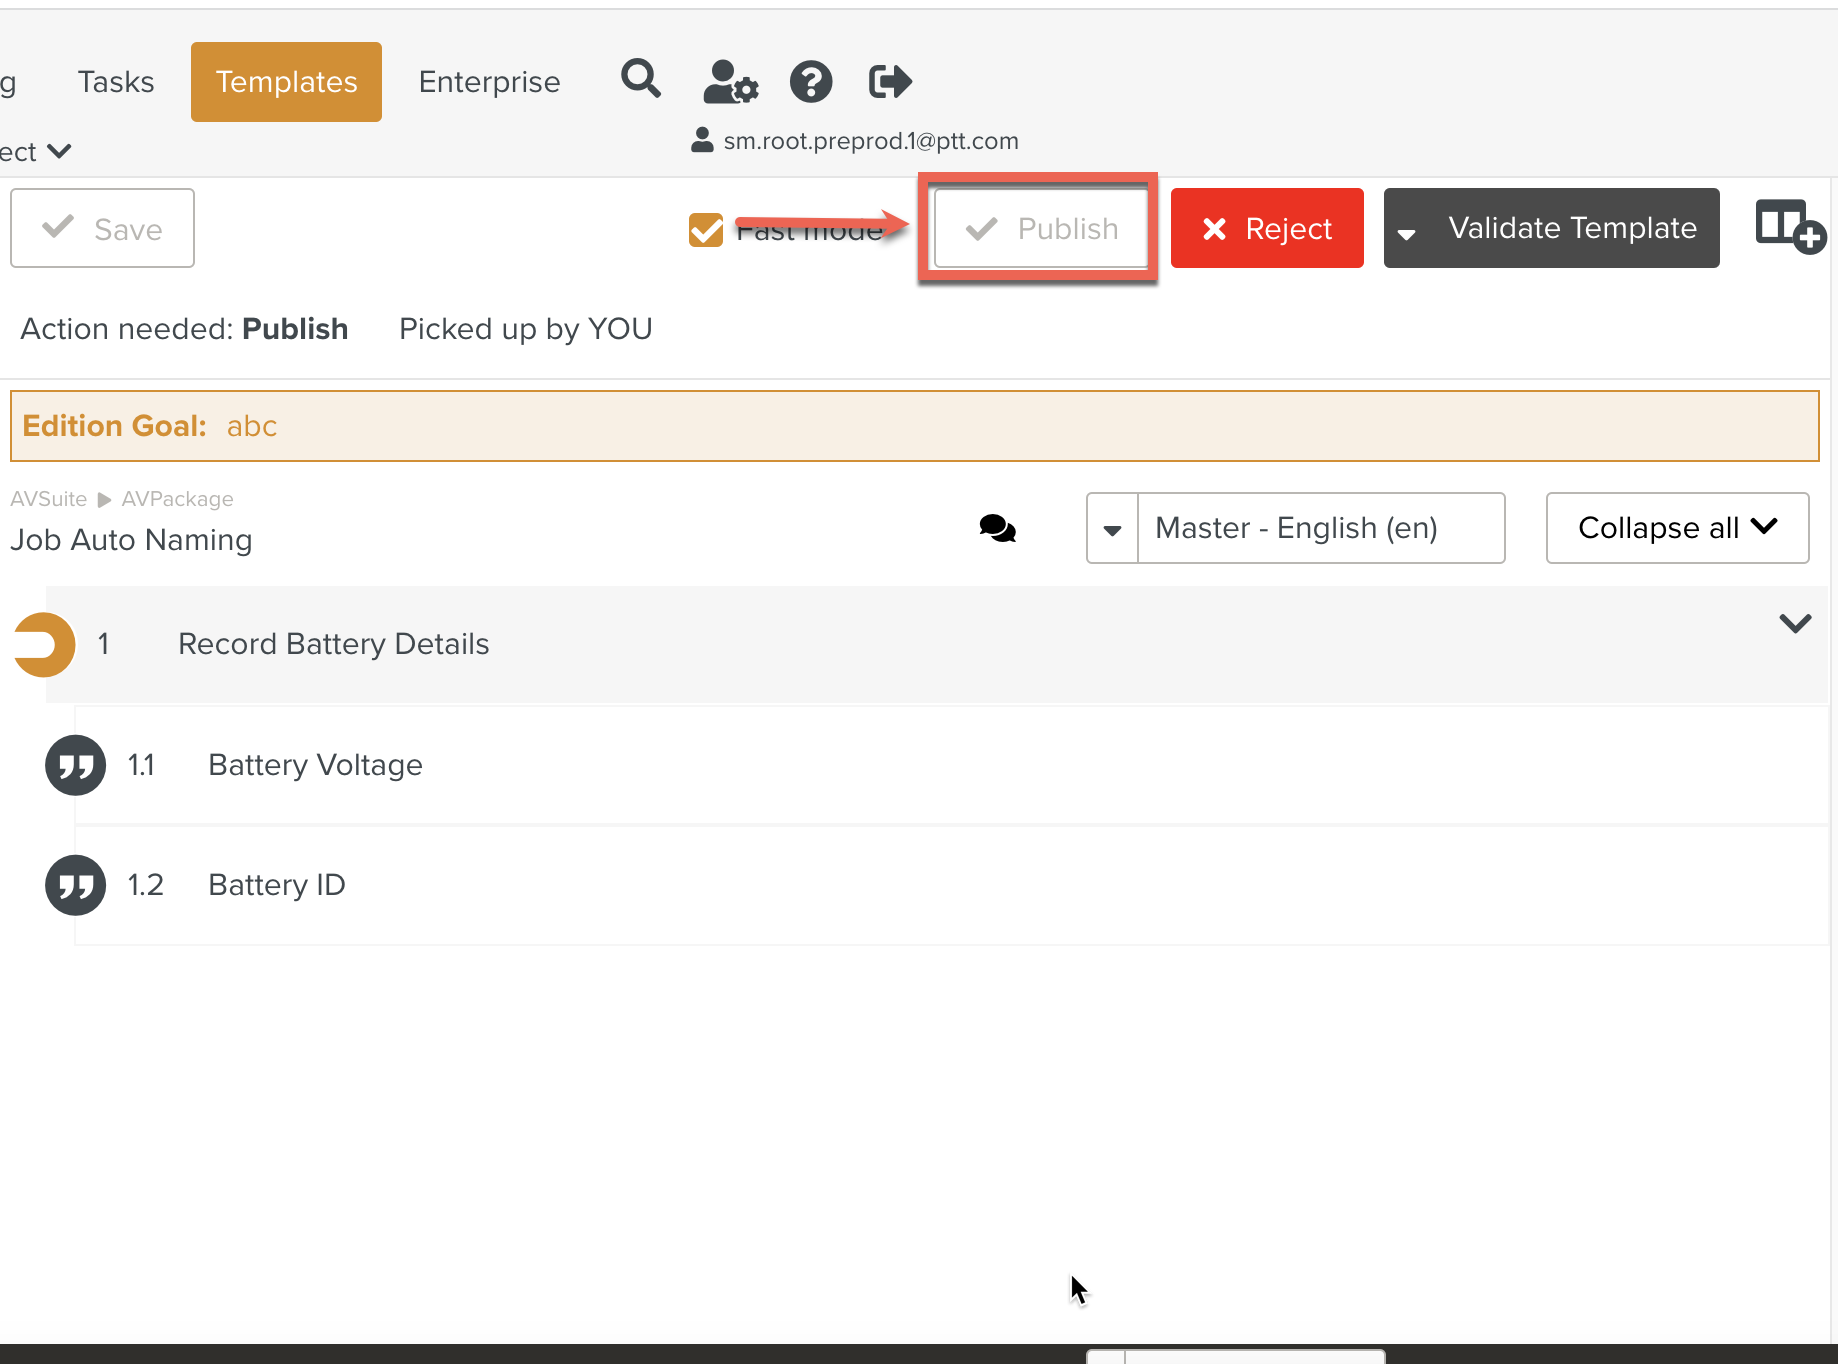The image size is (1838, 1364).
Task: Click the add column layout icon
Action: pos(1789,227)
